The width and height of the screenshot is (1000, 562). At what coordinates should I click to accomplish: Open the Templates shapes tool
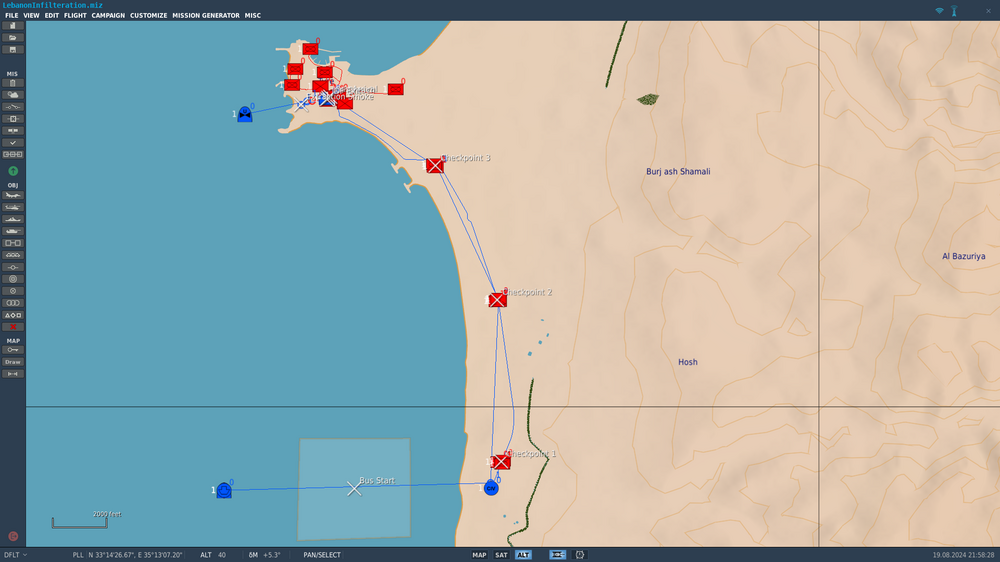point(13,315)
